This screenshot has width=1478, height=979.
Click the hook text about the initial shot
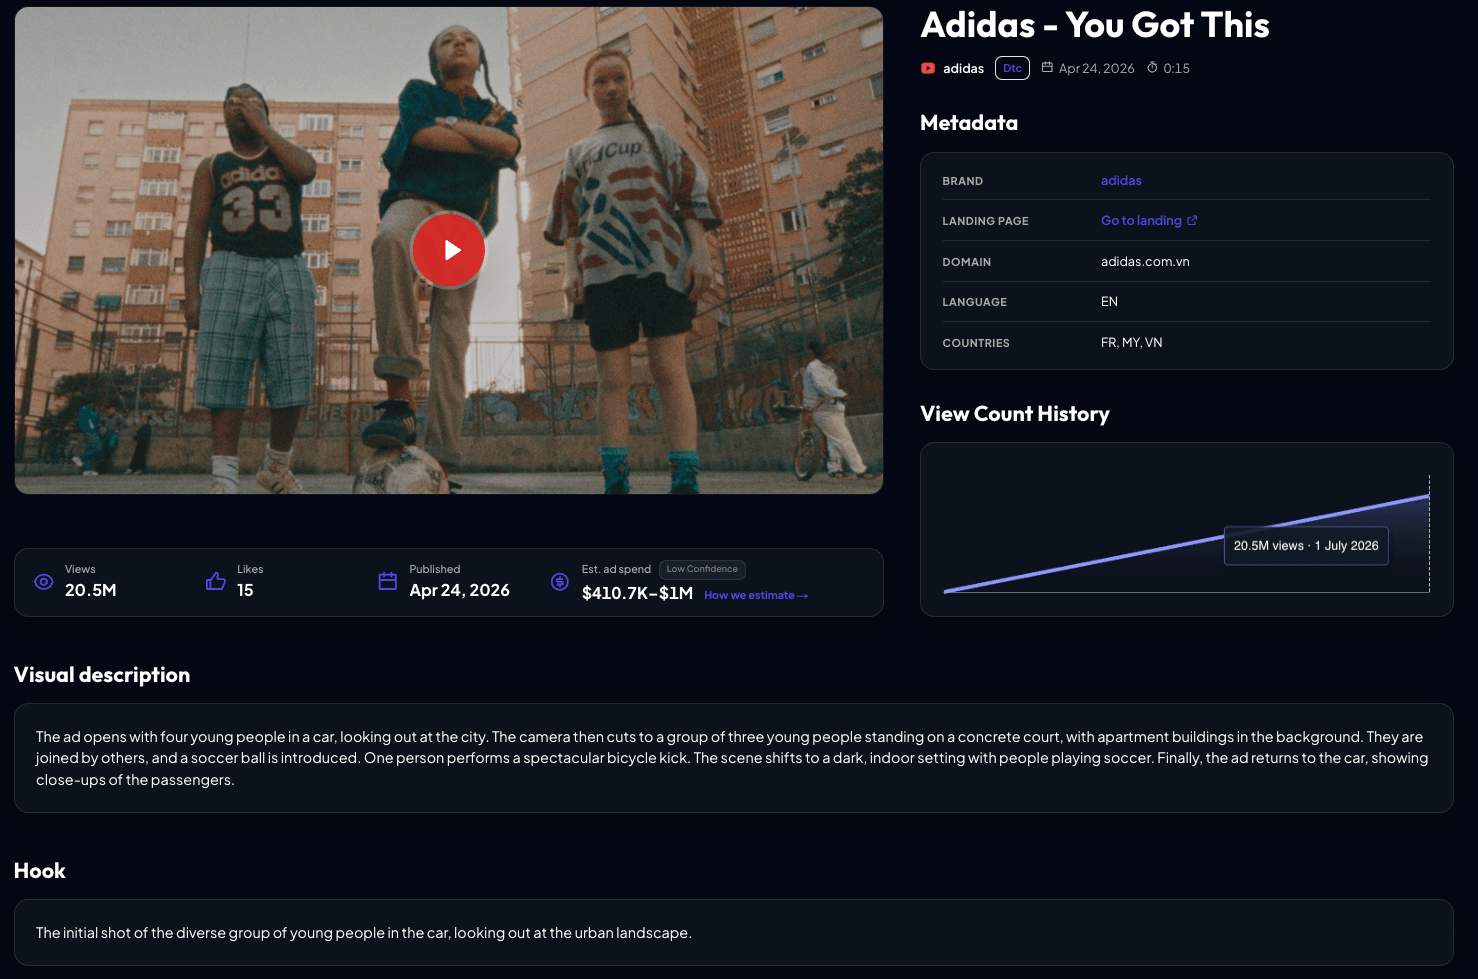click(x=364, y=933)
